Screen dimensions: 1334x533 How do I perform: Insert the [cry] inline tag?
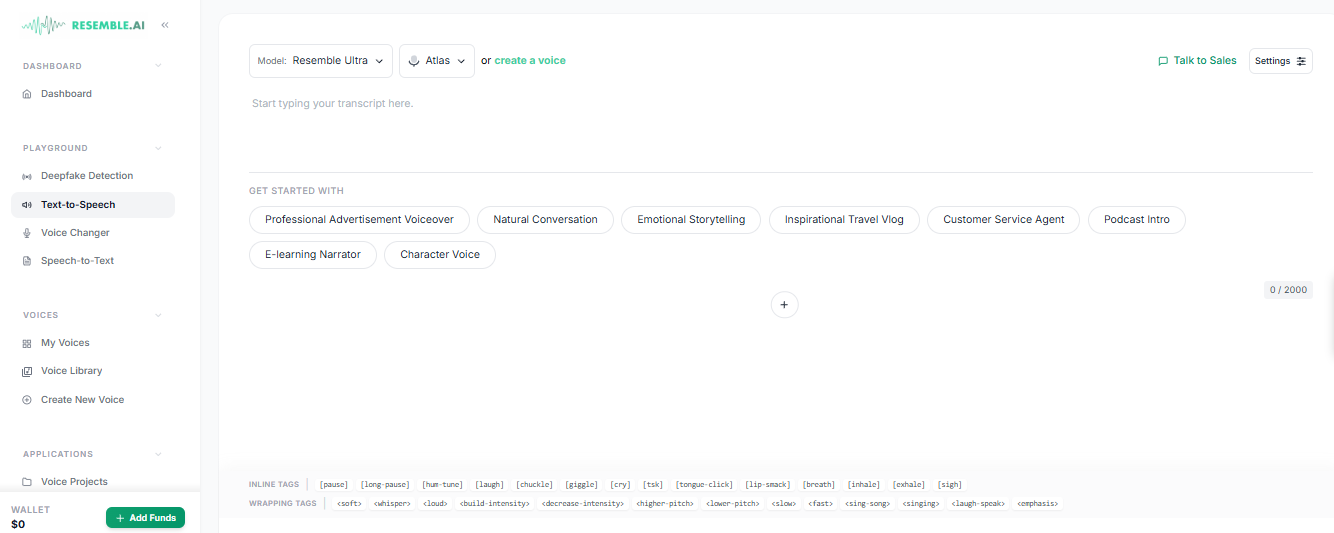tap(621, 485)
